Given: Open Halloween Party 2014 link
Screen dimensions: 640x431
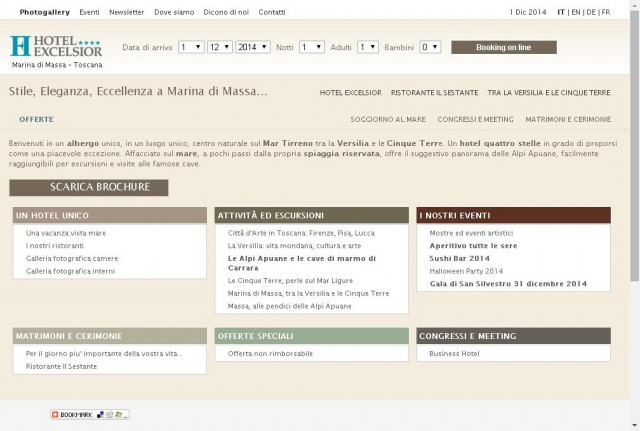Looking at the screenshot, I should [x=466, y=271].
